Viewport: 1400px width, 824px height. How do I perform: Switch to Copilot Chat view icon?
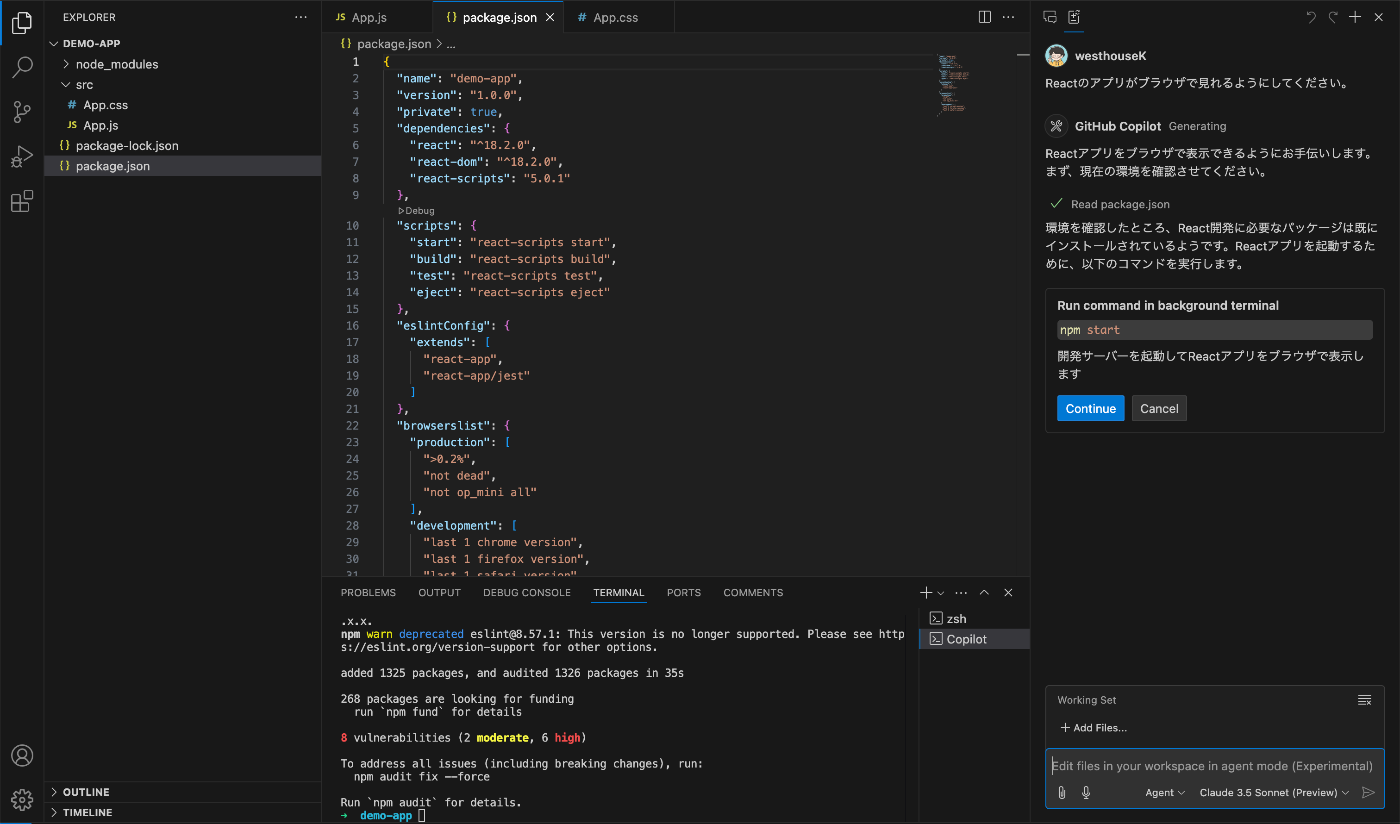point(1050,17)
